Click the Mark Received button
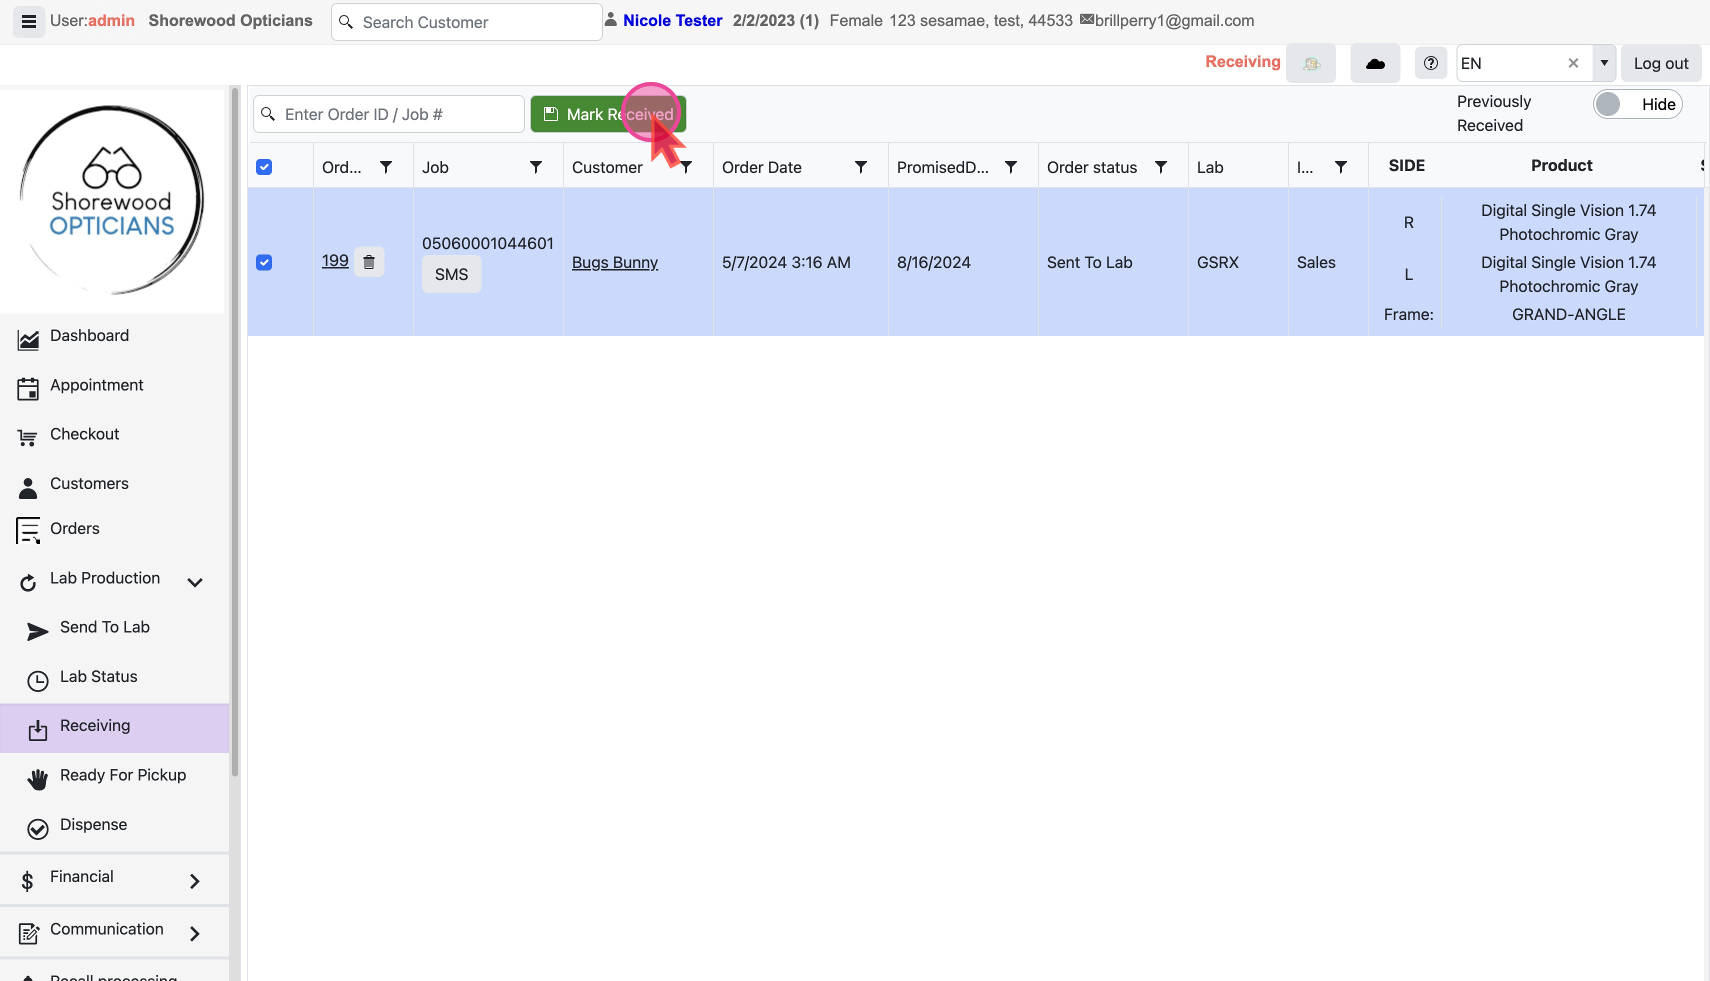The height and width of the screenshot is (981, 1710). pyautogui.click(x=608, y=114)
